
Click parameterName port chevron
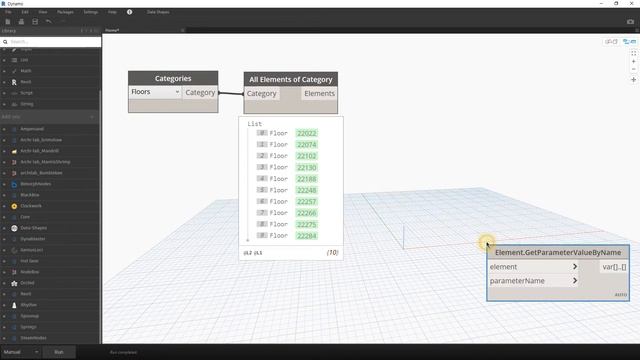click(x=575, y=281)
